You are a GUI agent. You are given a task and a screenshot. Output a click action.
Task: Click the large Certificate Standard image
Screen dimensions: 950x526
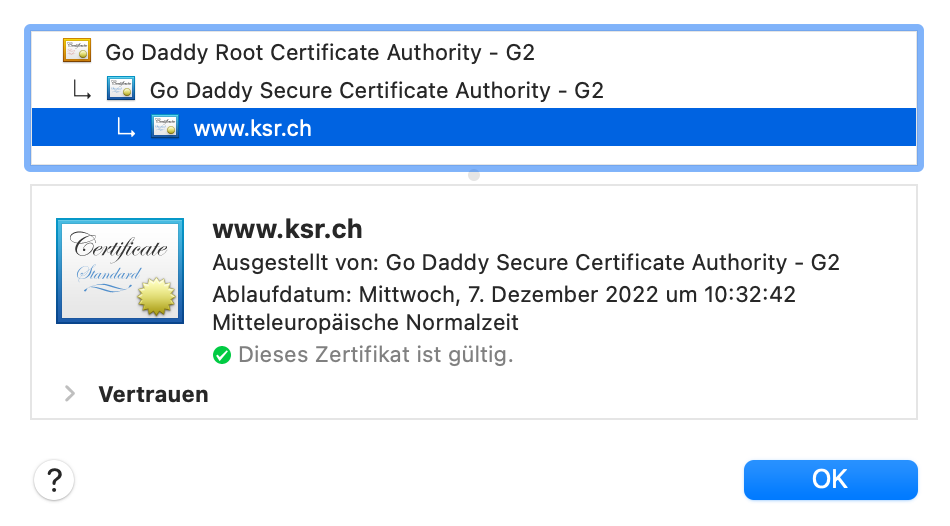[120, 269]
